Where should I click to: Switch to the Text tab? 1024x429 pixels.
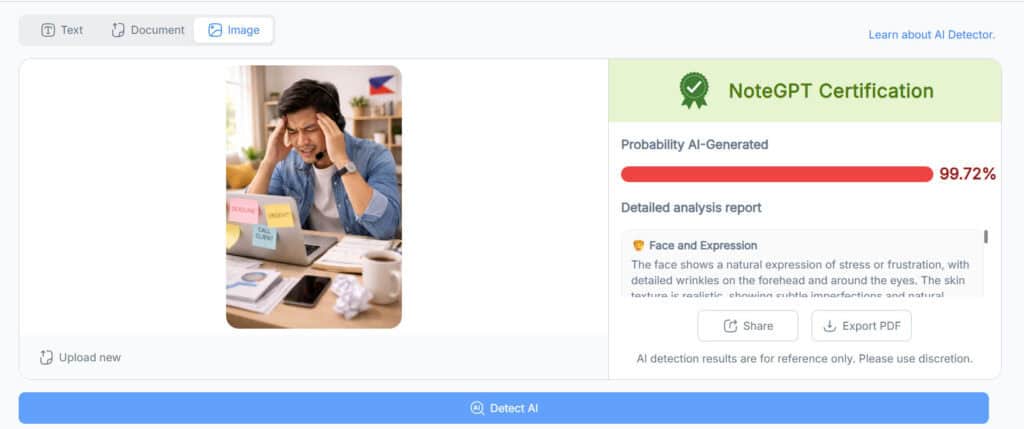62,30
